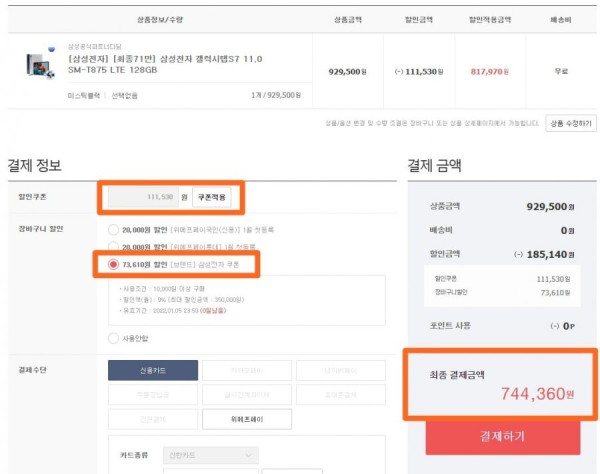Click the 상품 수정하기 button
600x474 pixels.
click(571, 123)
